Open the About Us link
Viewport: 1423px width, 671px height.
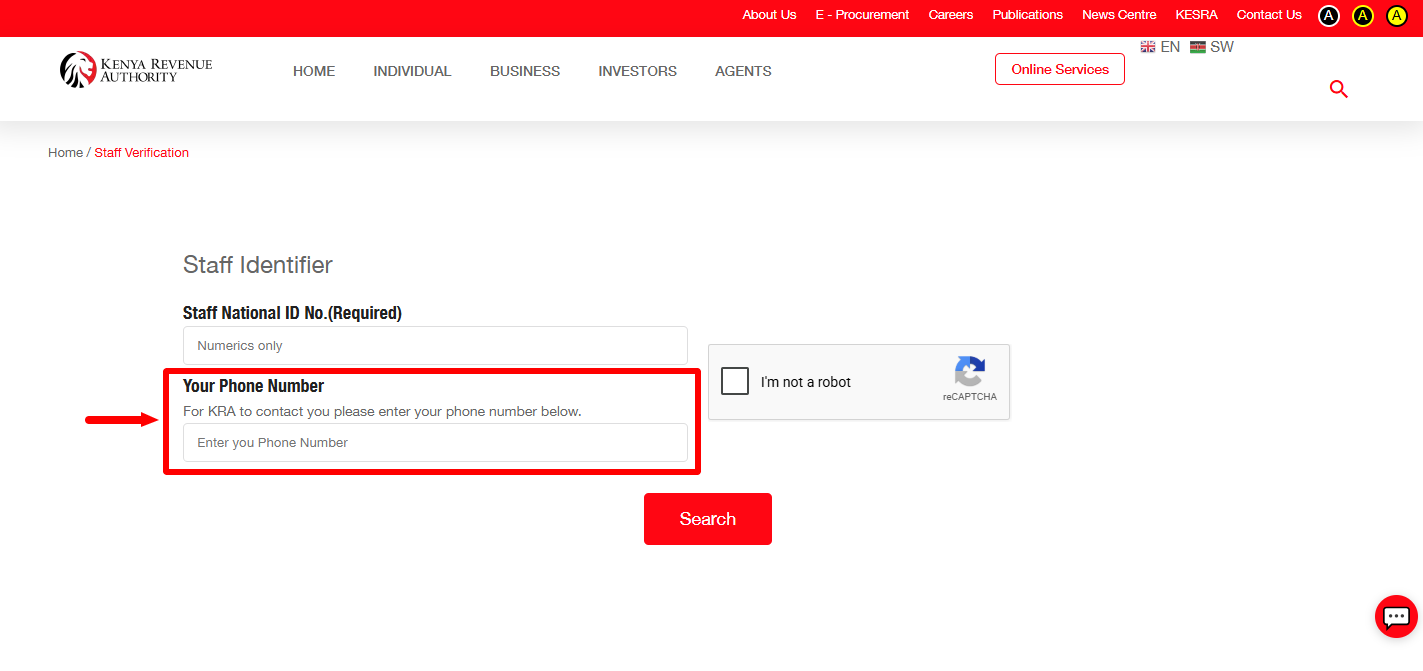coord(769,15)
